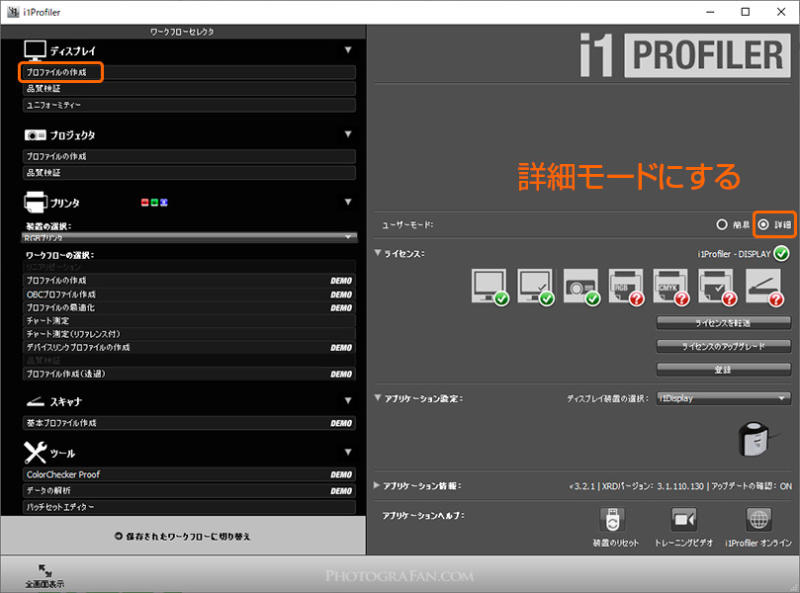Collapse the プロジェクタ section arrow
The height and width of the screenshot is (593, 800).
[x=348, y=134]
